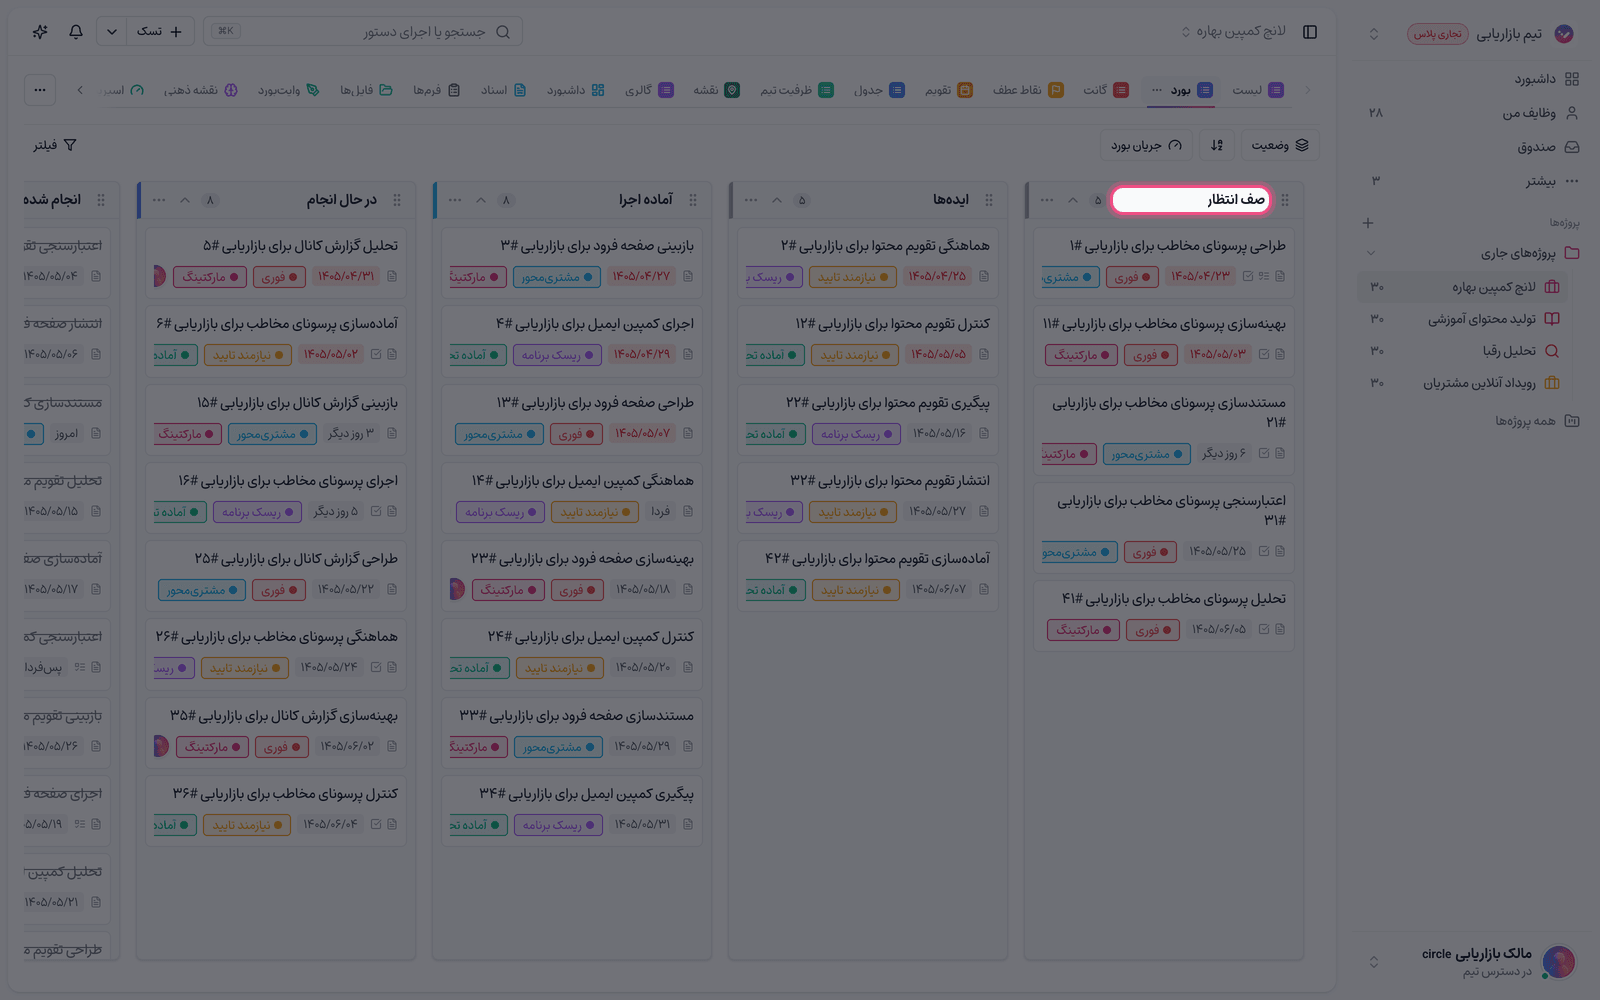Open the «وایت‌بورد» whiteboard tab
The width and height of the screenshot is (1600, 1000).
pos(288,90)
